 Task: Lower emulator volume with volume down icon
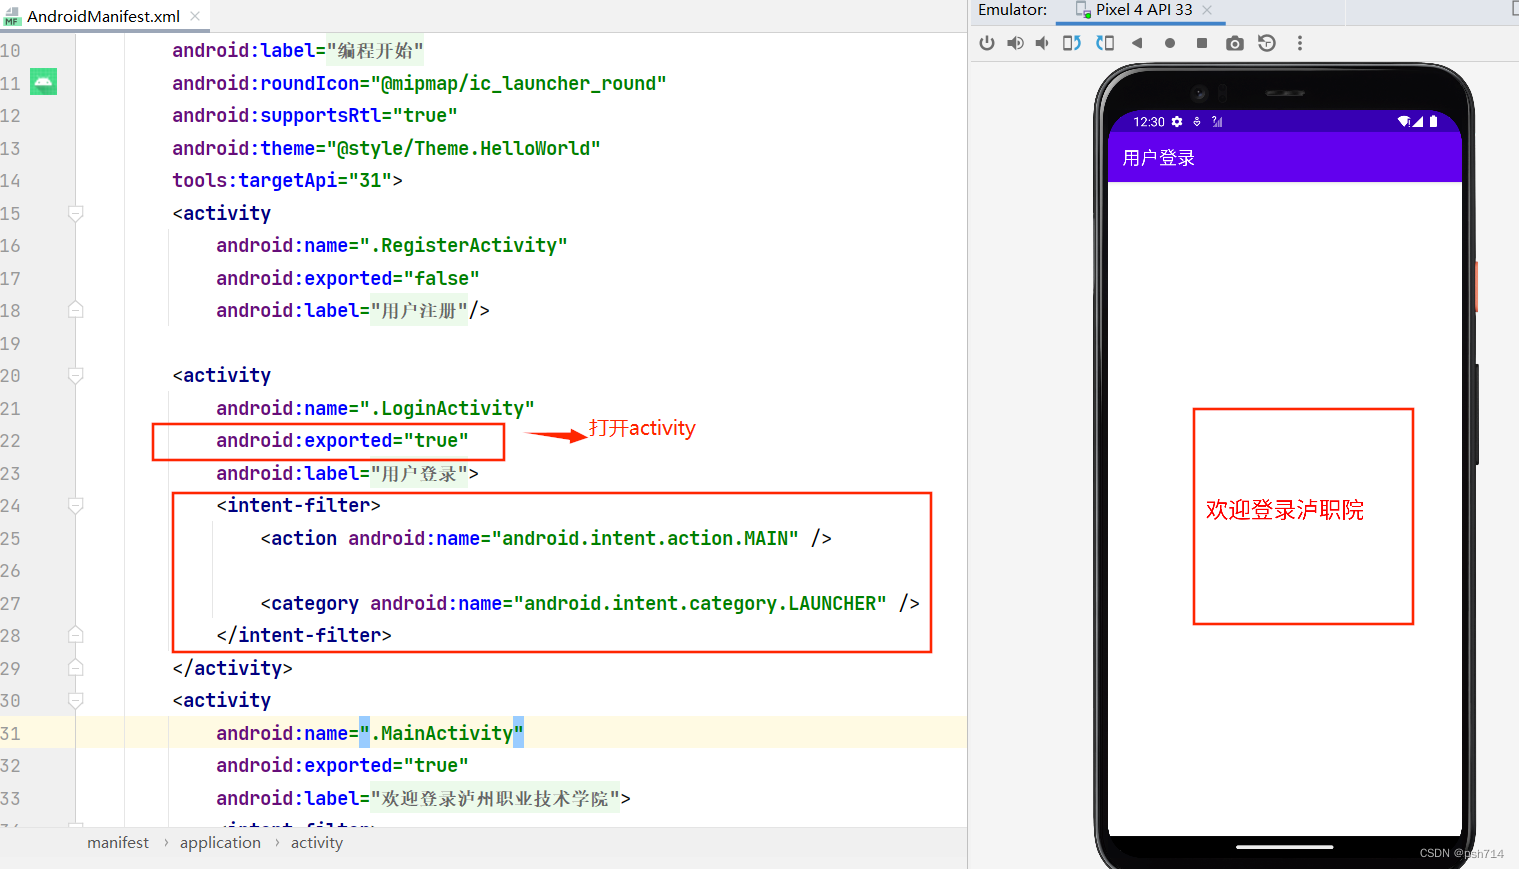point(1042,43)
